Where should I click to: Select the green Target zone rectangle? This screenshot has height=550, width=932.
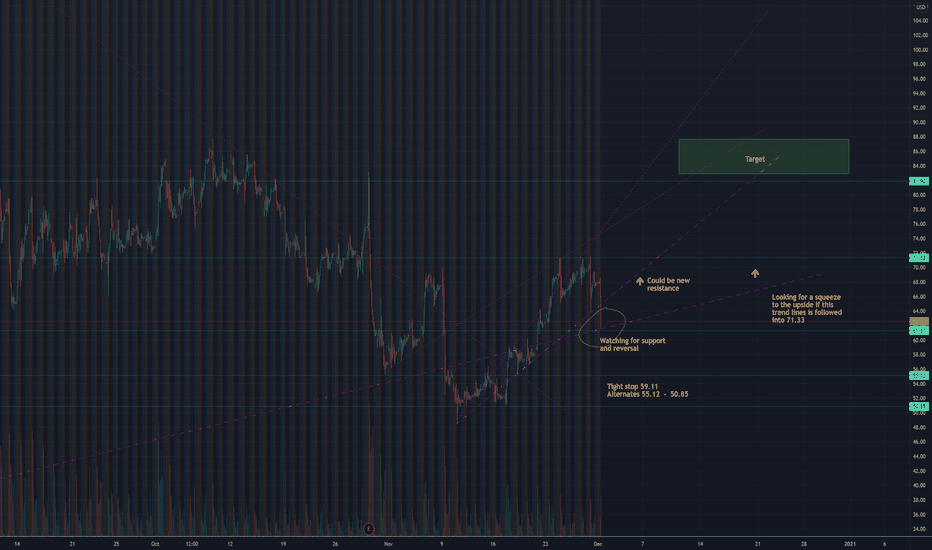(763, 156)
